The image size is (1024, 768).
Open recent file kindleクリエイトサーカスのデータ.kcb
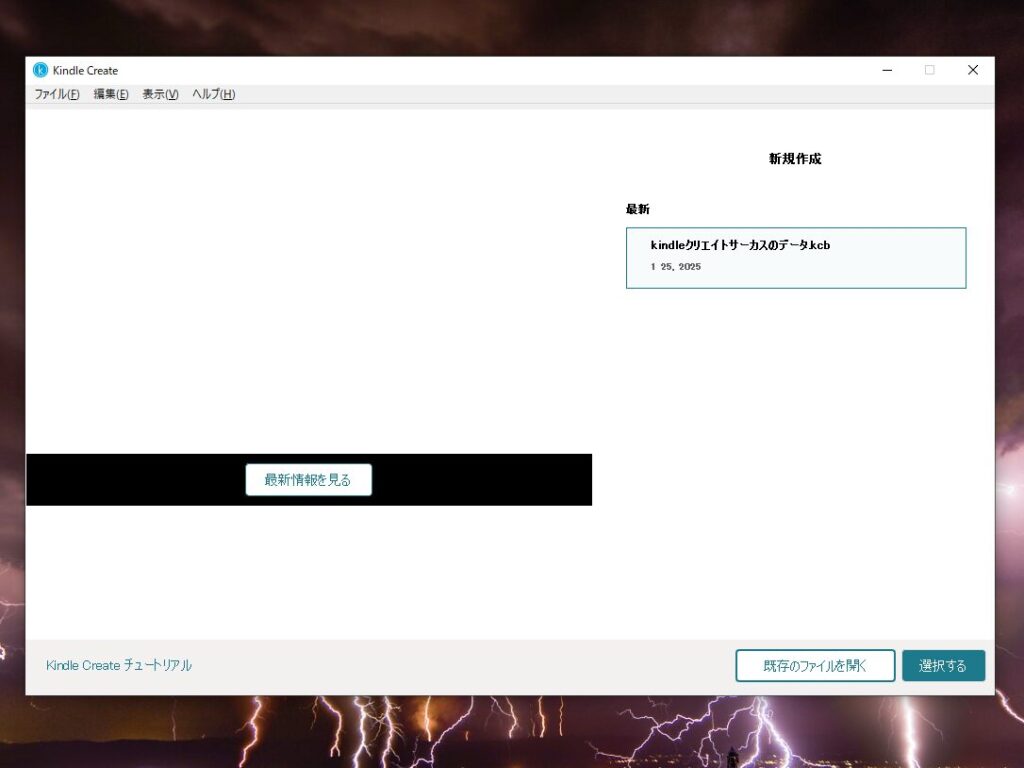point(796,258)
